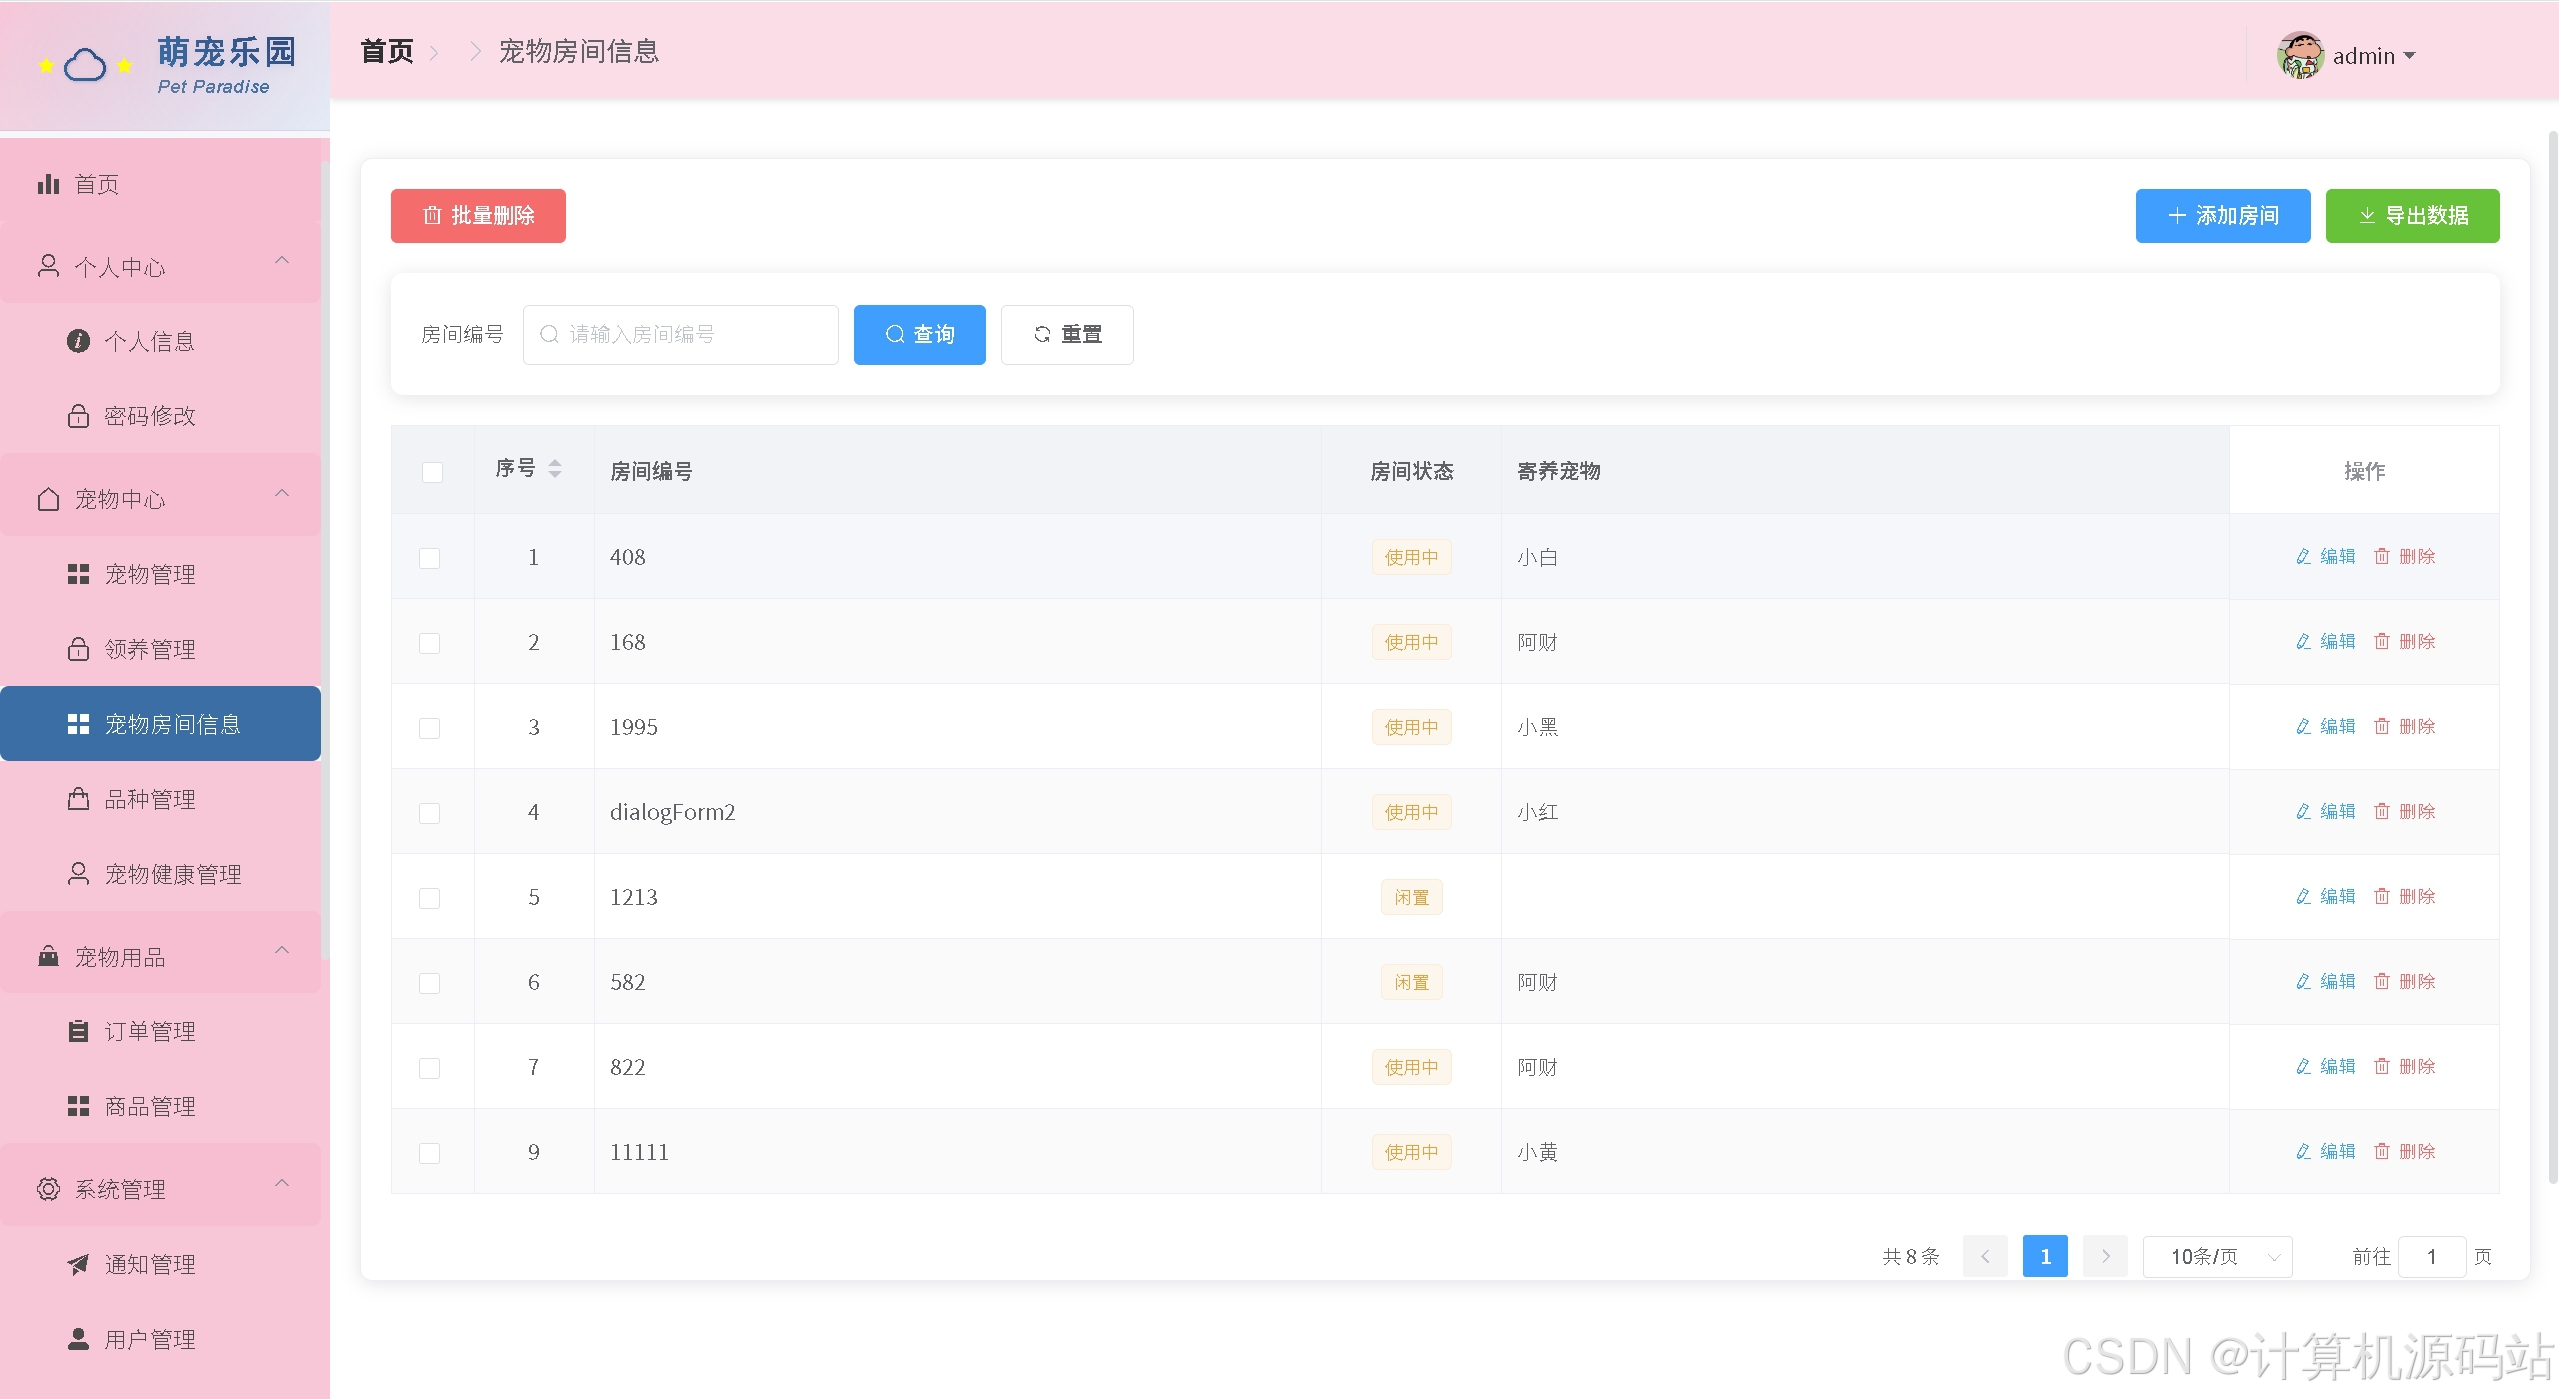Click edit pencil icon for room 408
This screenshot has height=1399, width=2559.
2304,556
